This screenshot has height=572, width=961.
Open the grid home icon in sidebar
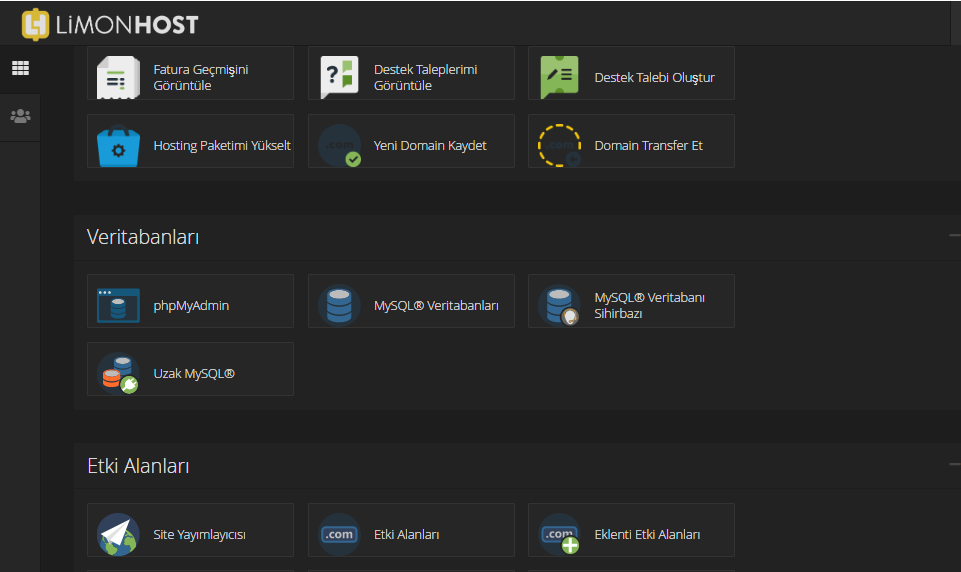pos(20,68)
